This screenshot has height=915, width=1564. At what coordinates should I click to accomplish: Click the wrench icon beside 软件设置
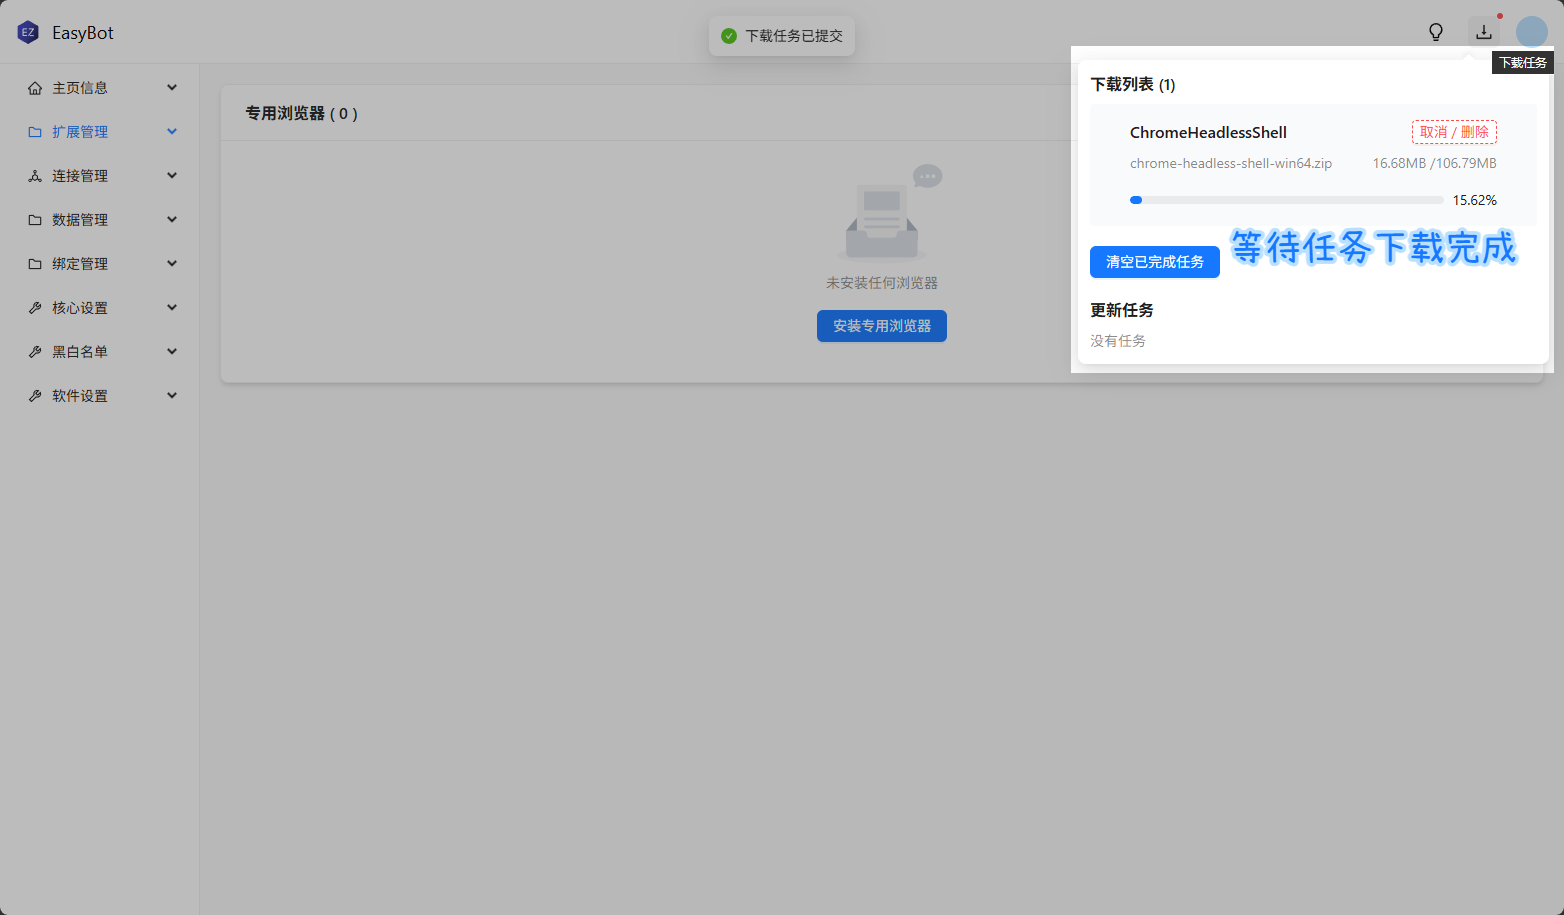[x=35, y=396]
